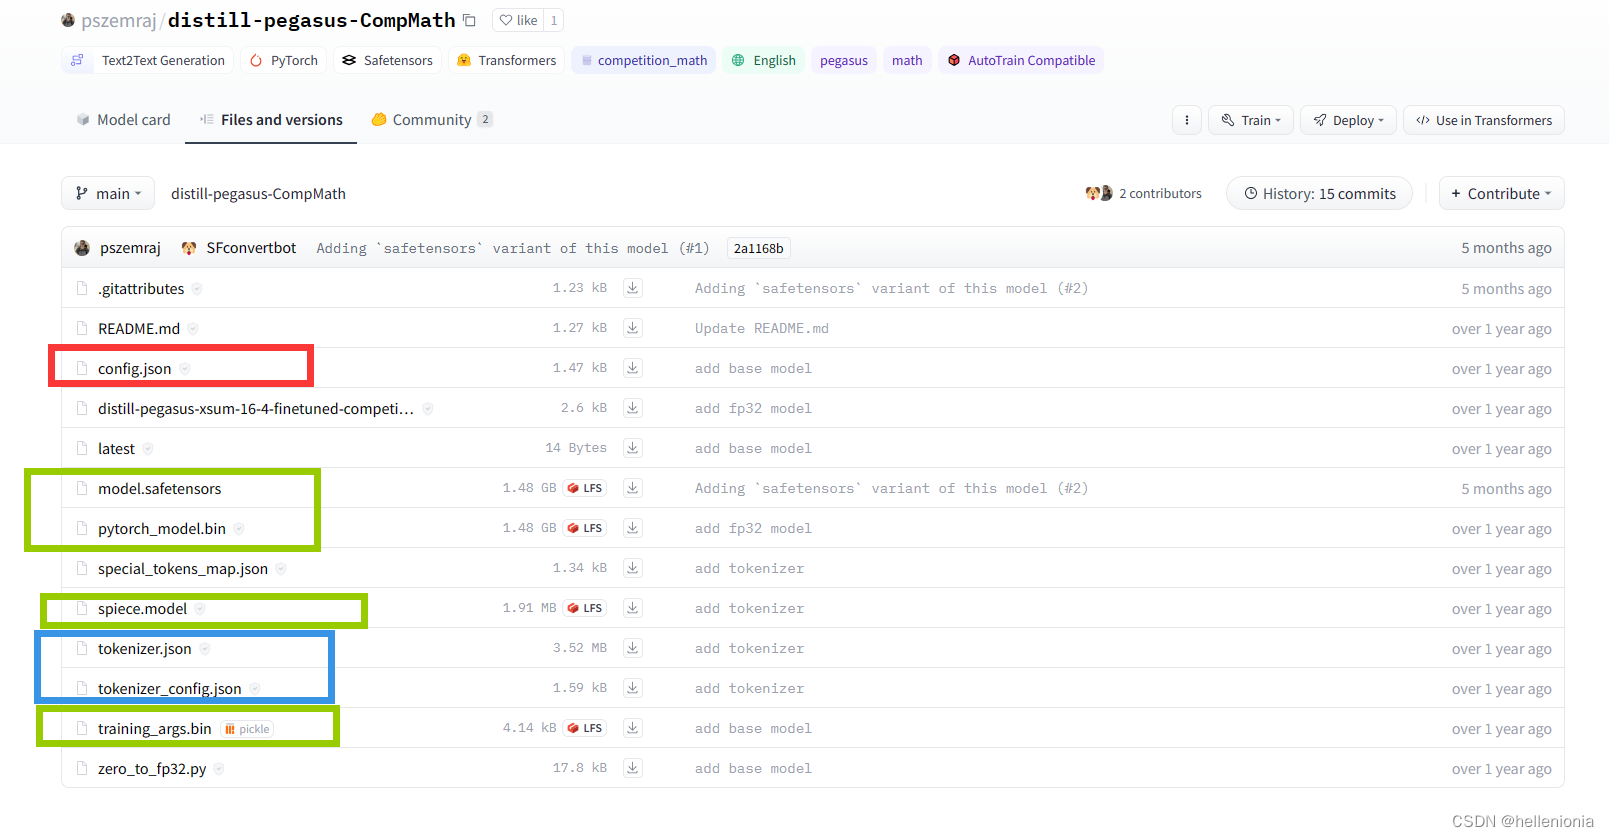
Task: Filter by Text2Text Generation tag
Action: click(x=147, y=60)
